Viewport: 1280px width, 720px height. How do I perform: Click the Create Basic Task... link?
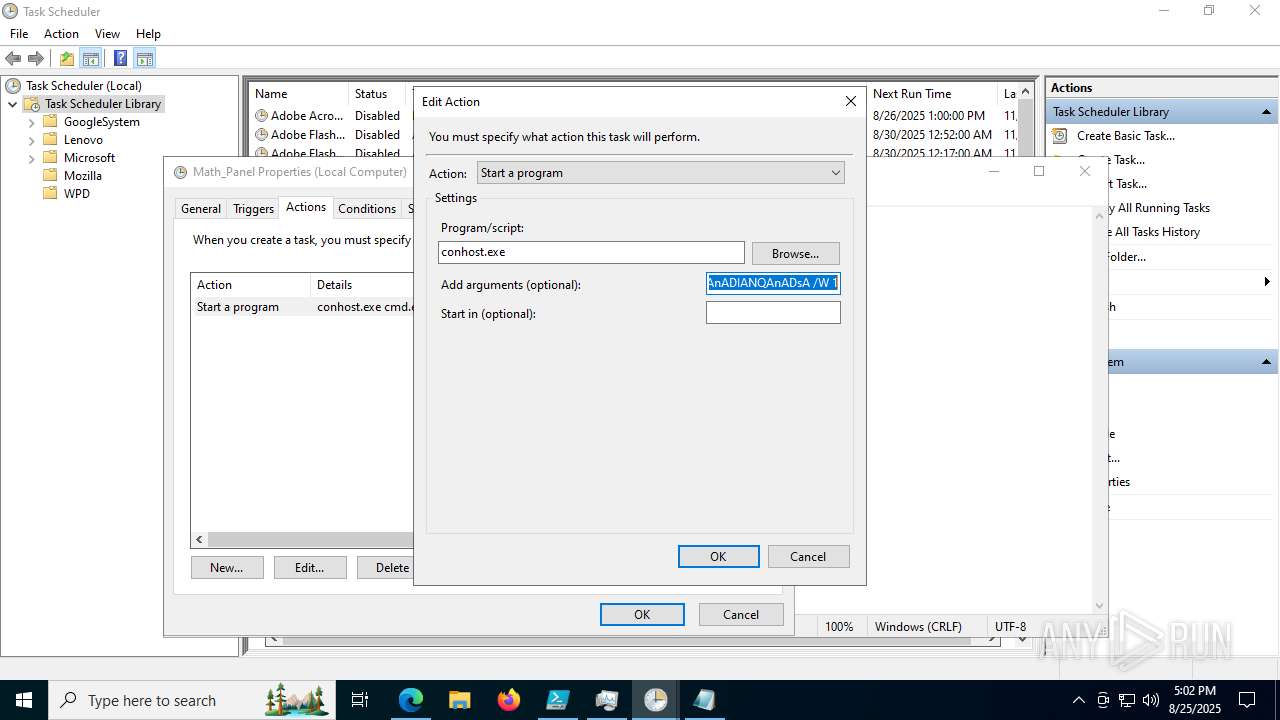pyautogui.click(x=1126, y=136)
